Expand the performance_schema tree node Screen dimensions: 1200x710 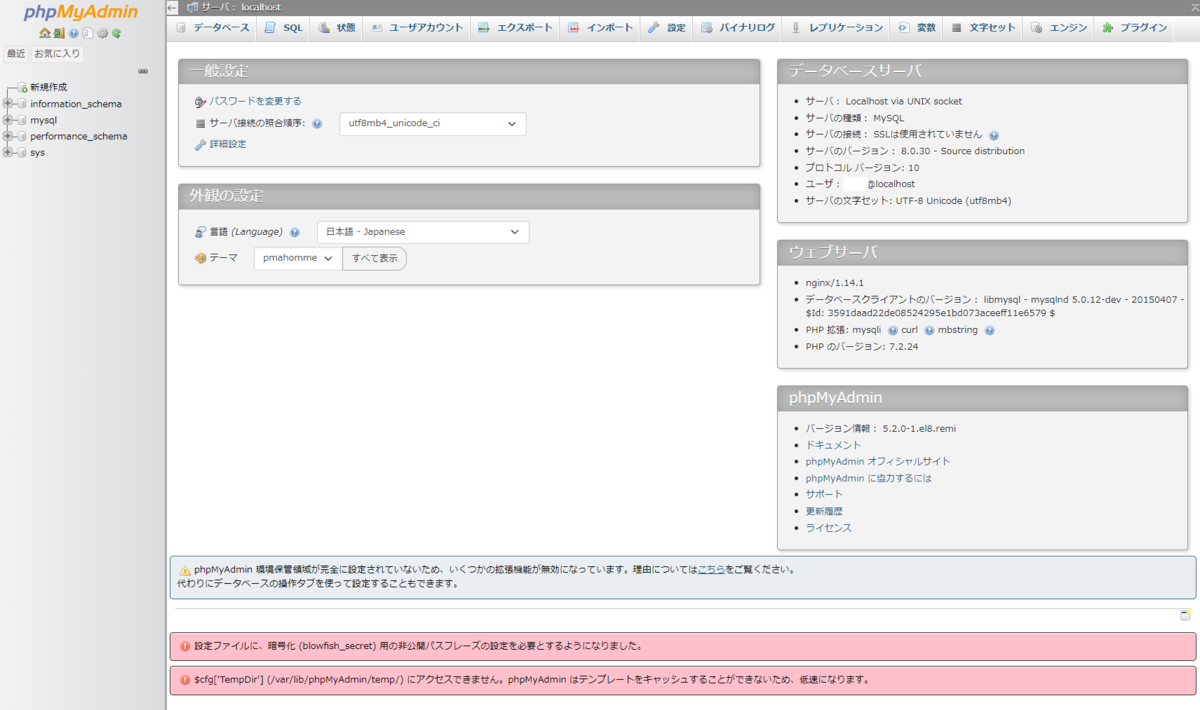(8, 135)
